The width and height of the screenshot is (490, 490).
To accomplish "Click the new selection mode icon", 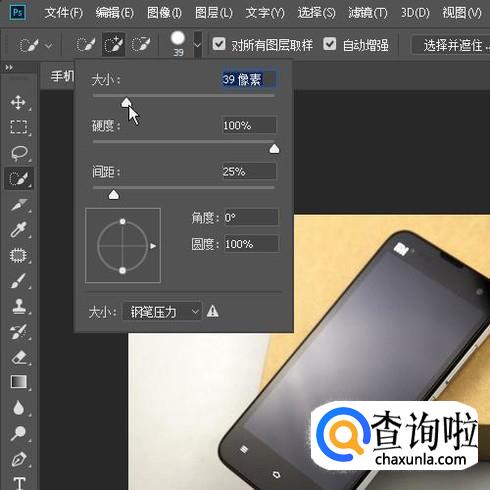I will (86, 44).
